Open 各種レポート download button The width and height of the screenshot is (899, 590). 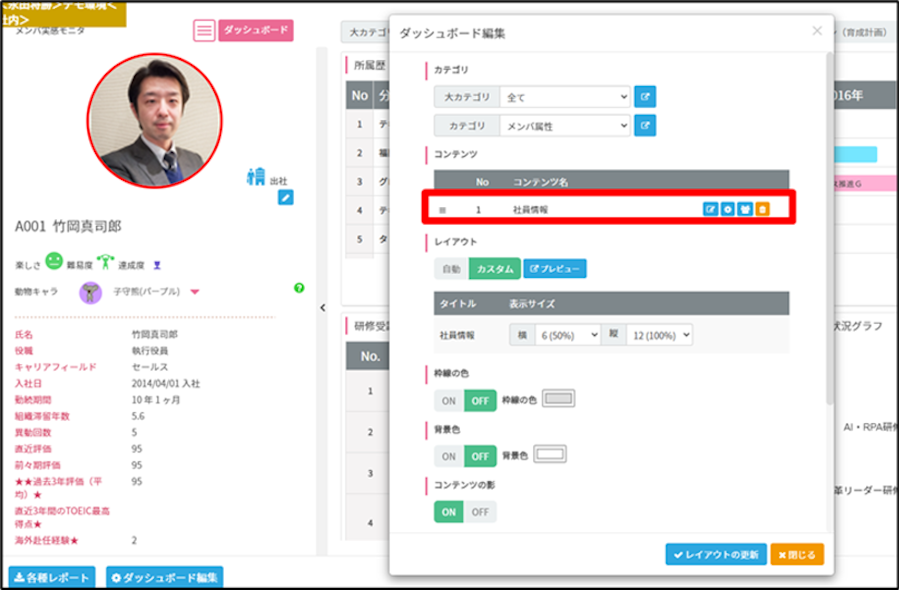52,577
